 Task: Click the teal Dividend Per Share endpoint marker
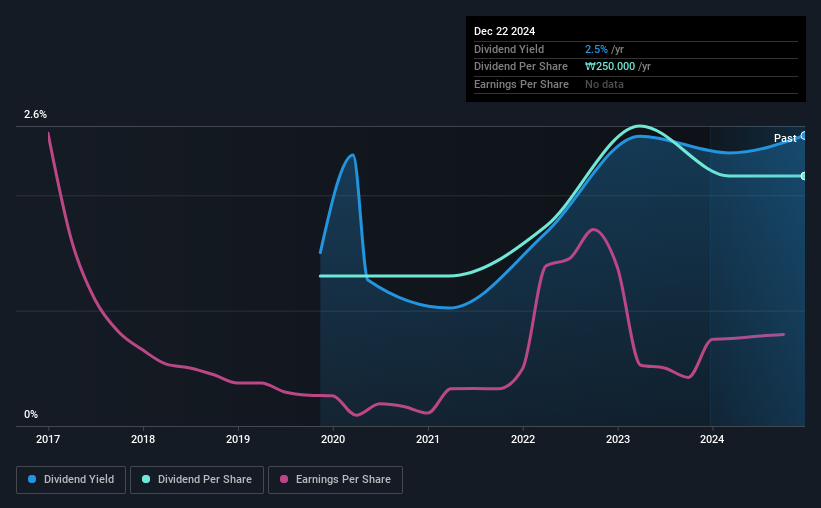[x=804, y=176]
